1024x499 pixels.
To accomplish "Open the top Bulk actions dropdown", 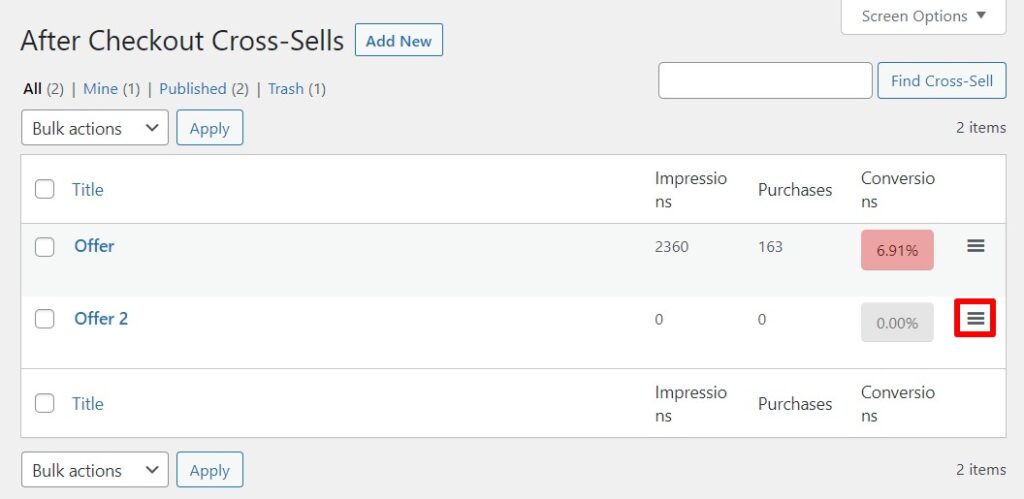I will (95, 128).
